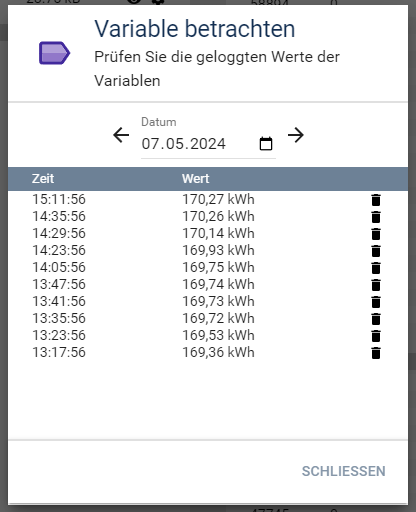The width and height of the screenshot is (416, 512).
Task: Delete the 14:35:56 logged value
Action: (x=376, y=217)
